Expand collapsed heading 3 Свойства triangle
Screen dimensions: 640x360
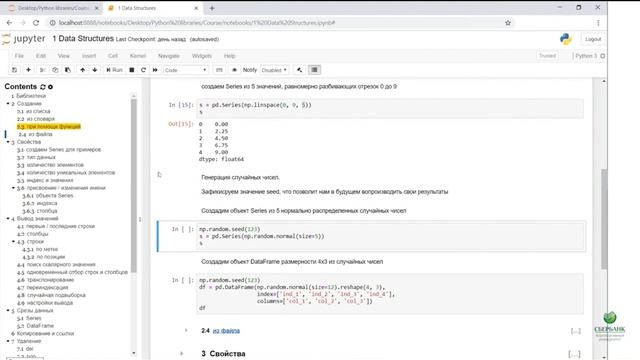click(182, 353)
